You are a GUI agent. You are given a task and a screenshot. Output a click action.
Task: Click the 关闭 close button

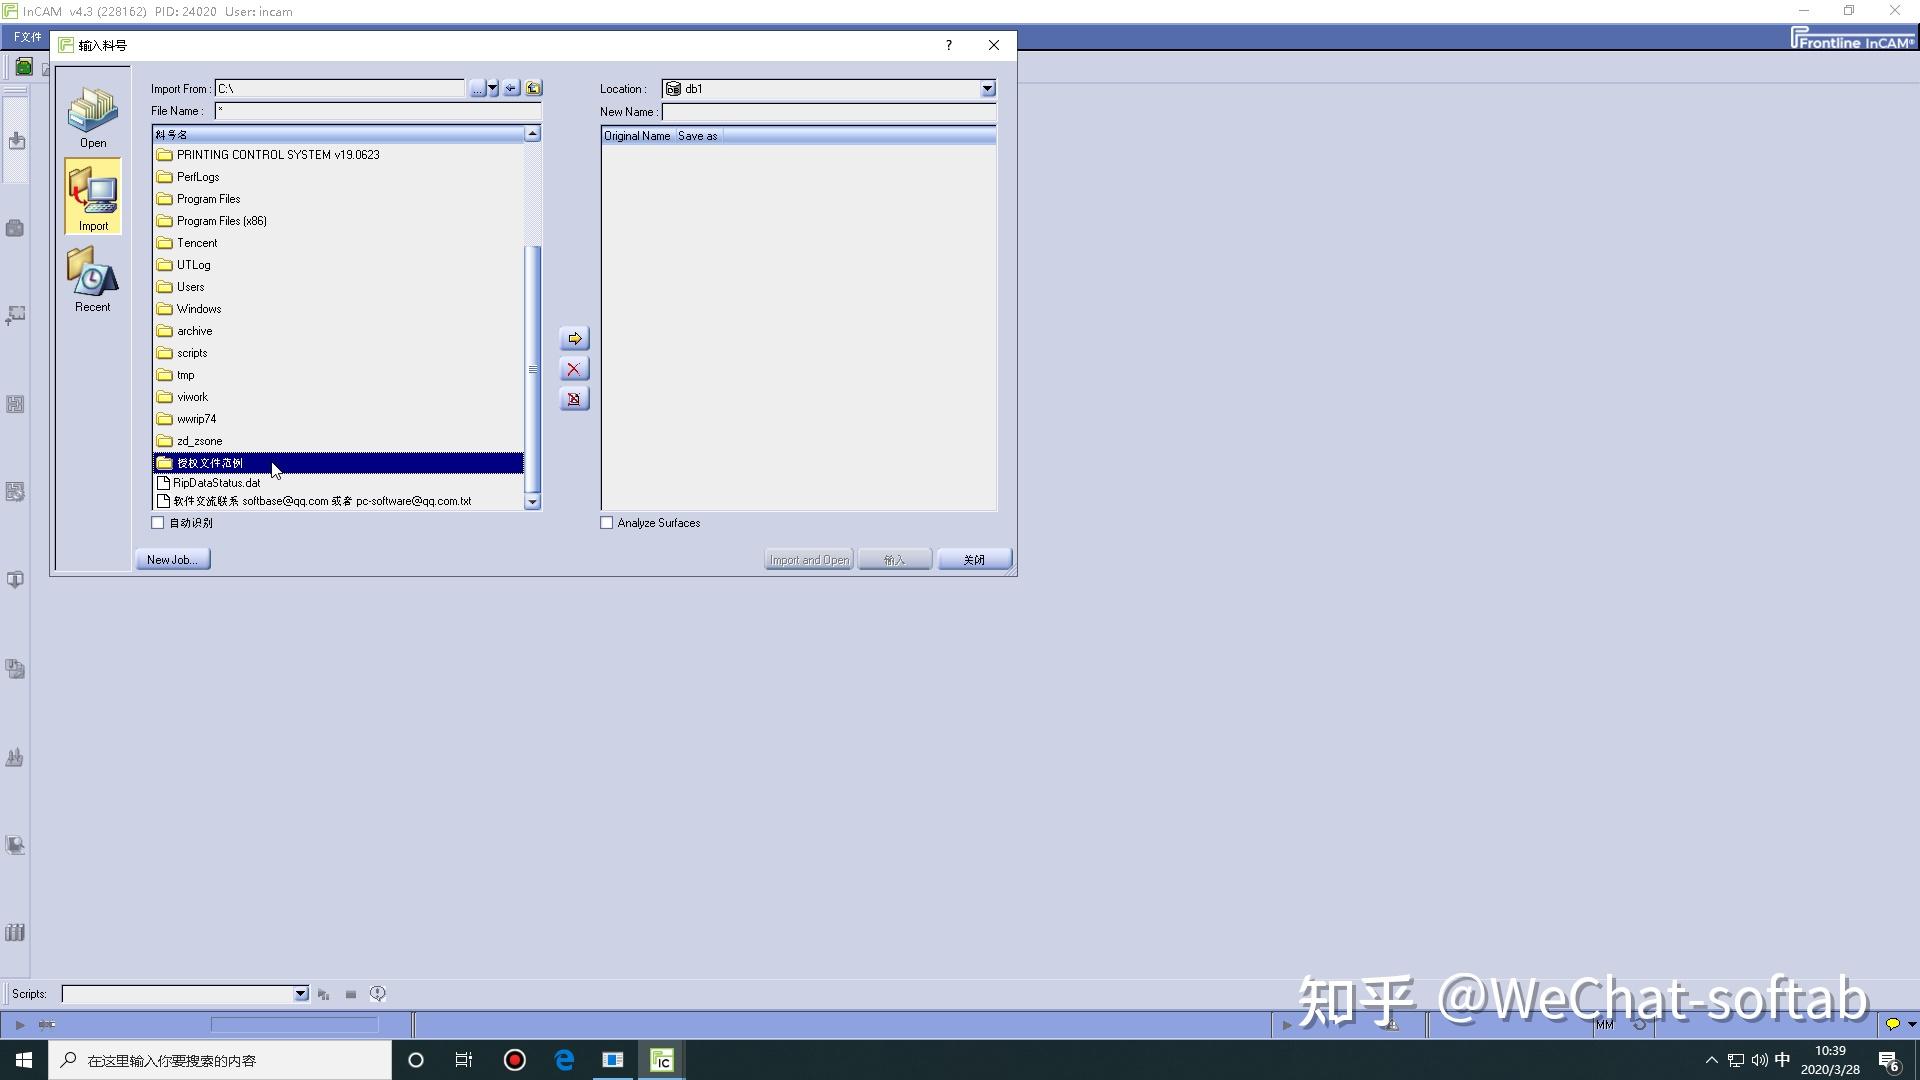973,559
